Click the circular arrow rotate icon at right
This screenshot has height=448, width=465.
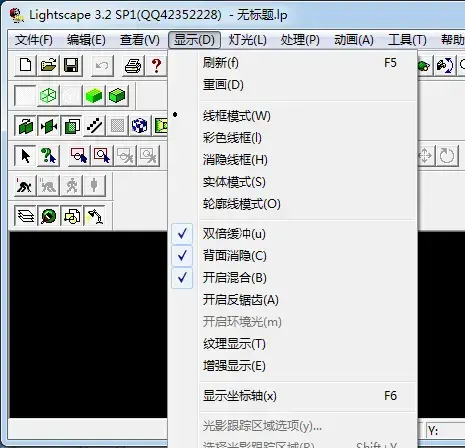click(x=446, y=156)
